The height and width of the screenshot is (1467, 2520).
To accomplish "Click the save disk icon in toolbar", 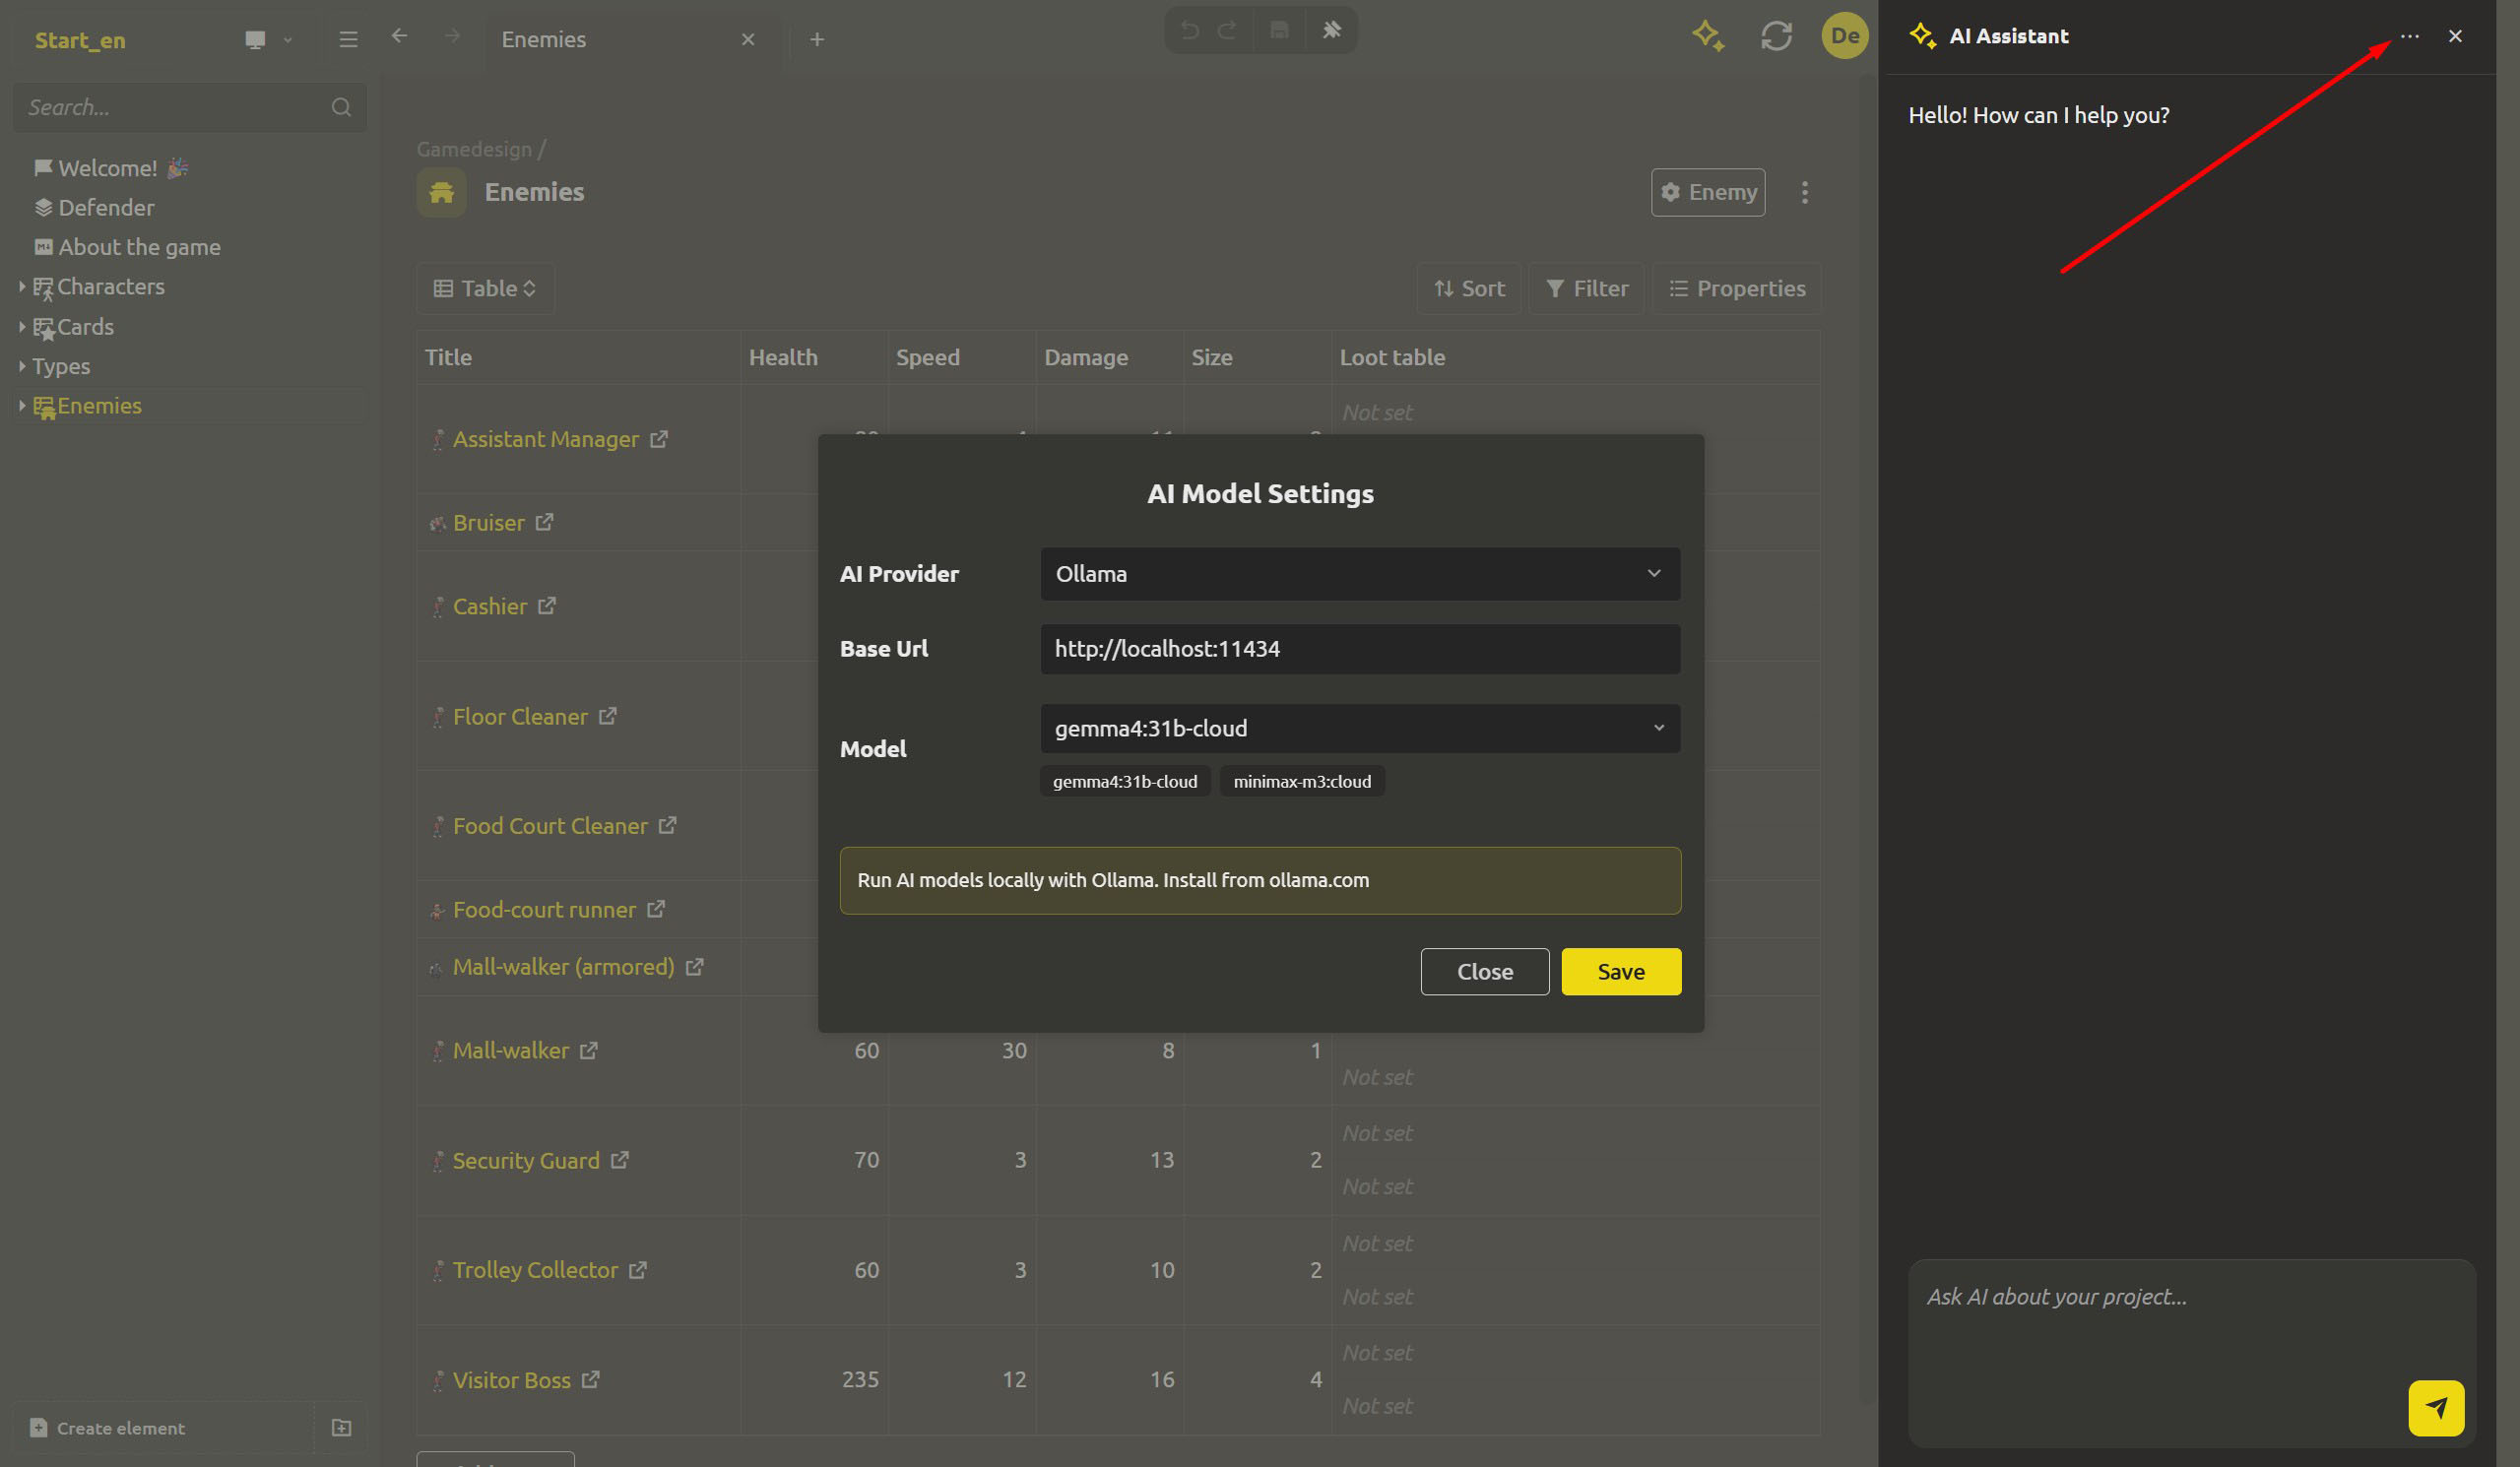I will [x=1279, y=30].
